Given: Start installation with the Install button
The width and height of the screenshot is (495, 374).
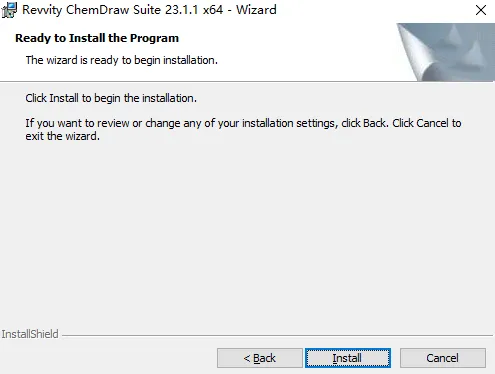Looking at the screenshot, I should 348,358.
